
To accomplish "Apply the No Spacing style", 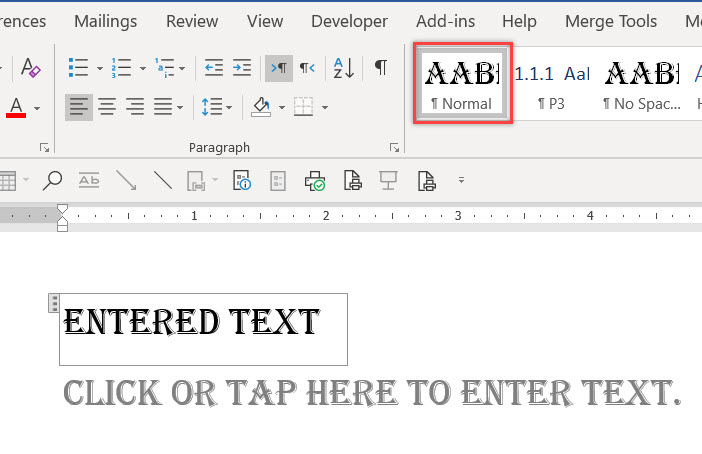I will coord(642,85).
